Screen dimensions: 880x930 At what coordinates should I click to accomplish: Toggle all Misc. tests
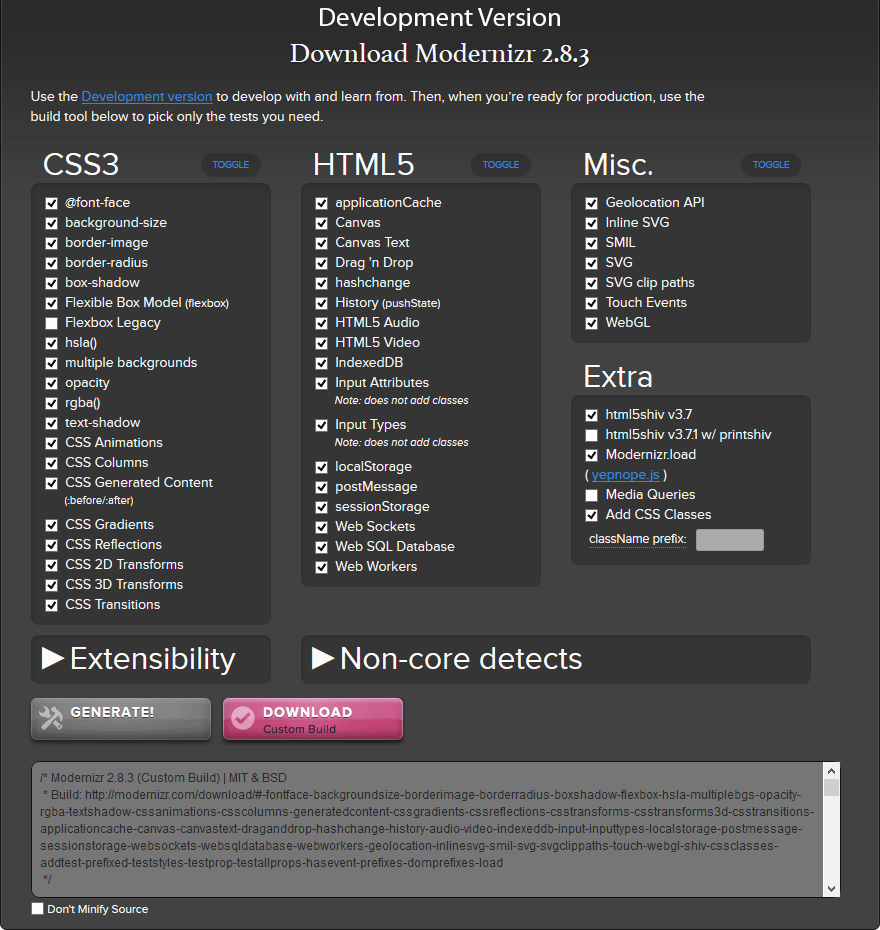point(770,164)
